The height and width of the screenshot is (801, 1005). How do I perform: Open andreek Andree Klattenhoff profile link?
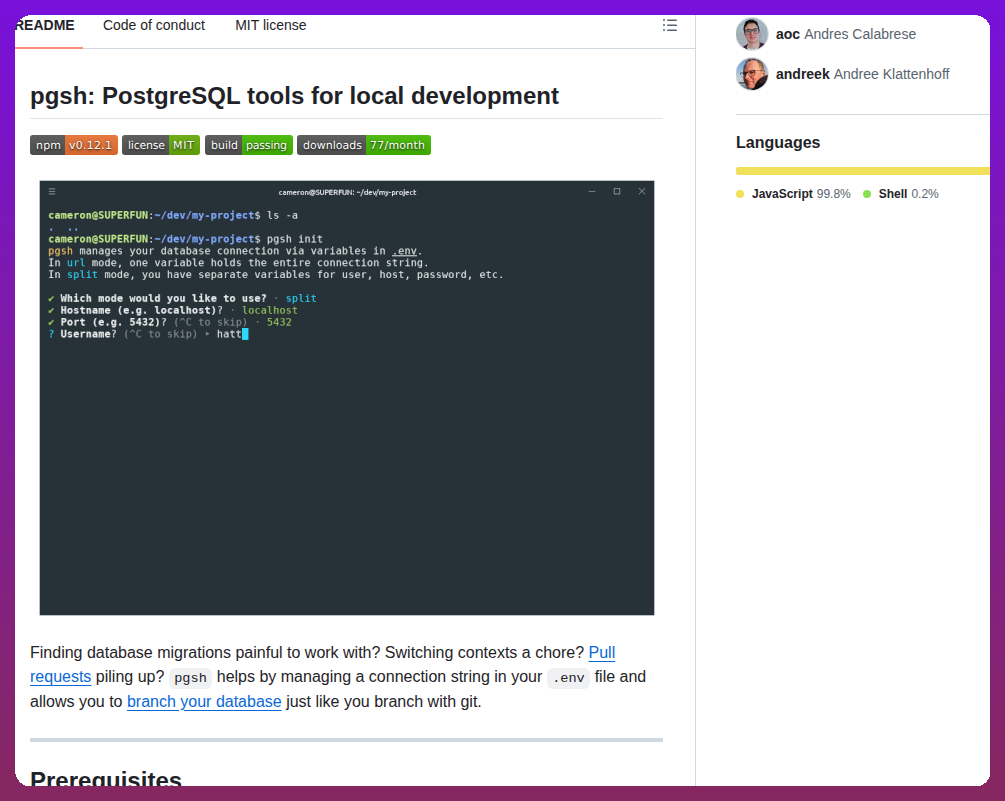[862, 74]
